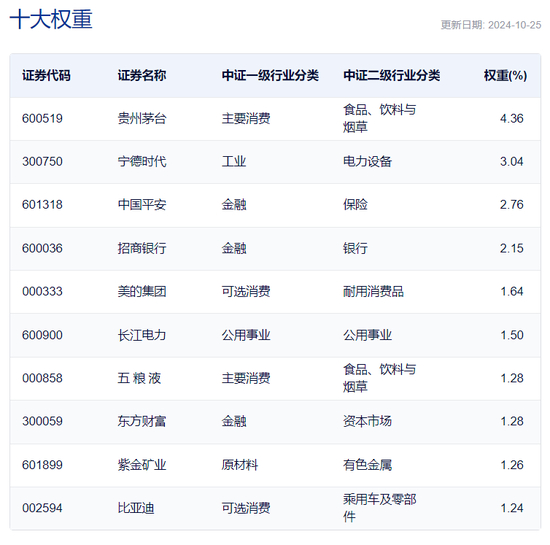Click the 证券名称 column header
Screen dimensions: 550x545
coord(142,75)
